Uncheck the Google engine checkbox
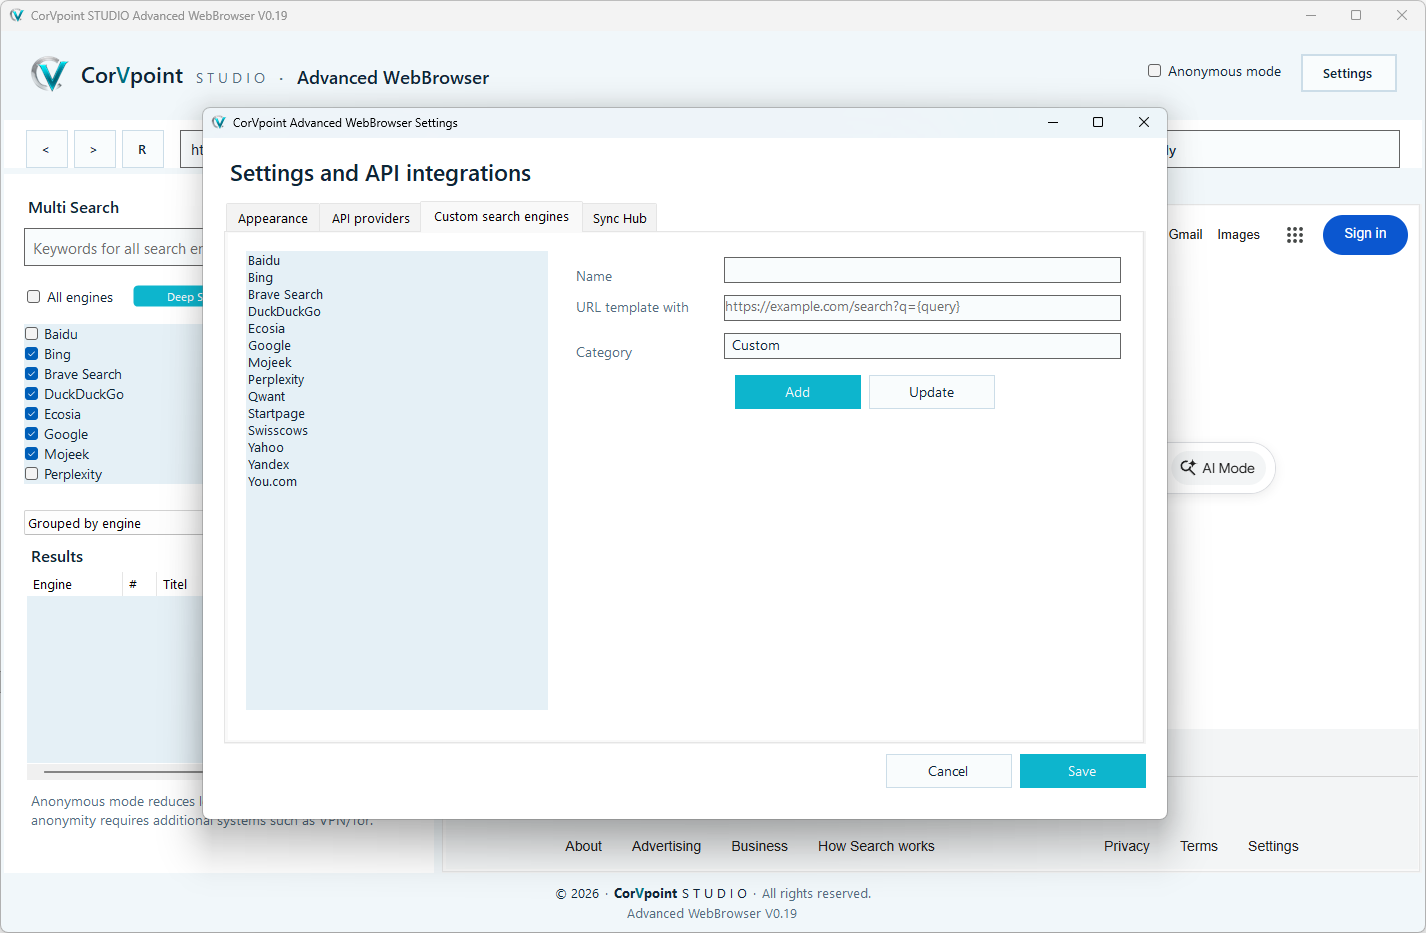 [32, 434]
